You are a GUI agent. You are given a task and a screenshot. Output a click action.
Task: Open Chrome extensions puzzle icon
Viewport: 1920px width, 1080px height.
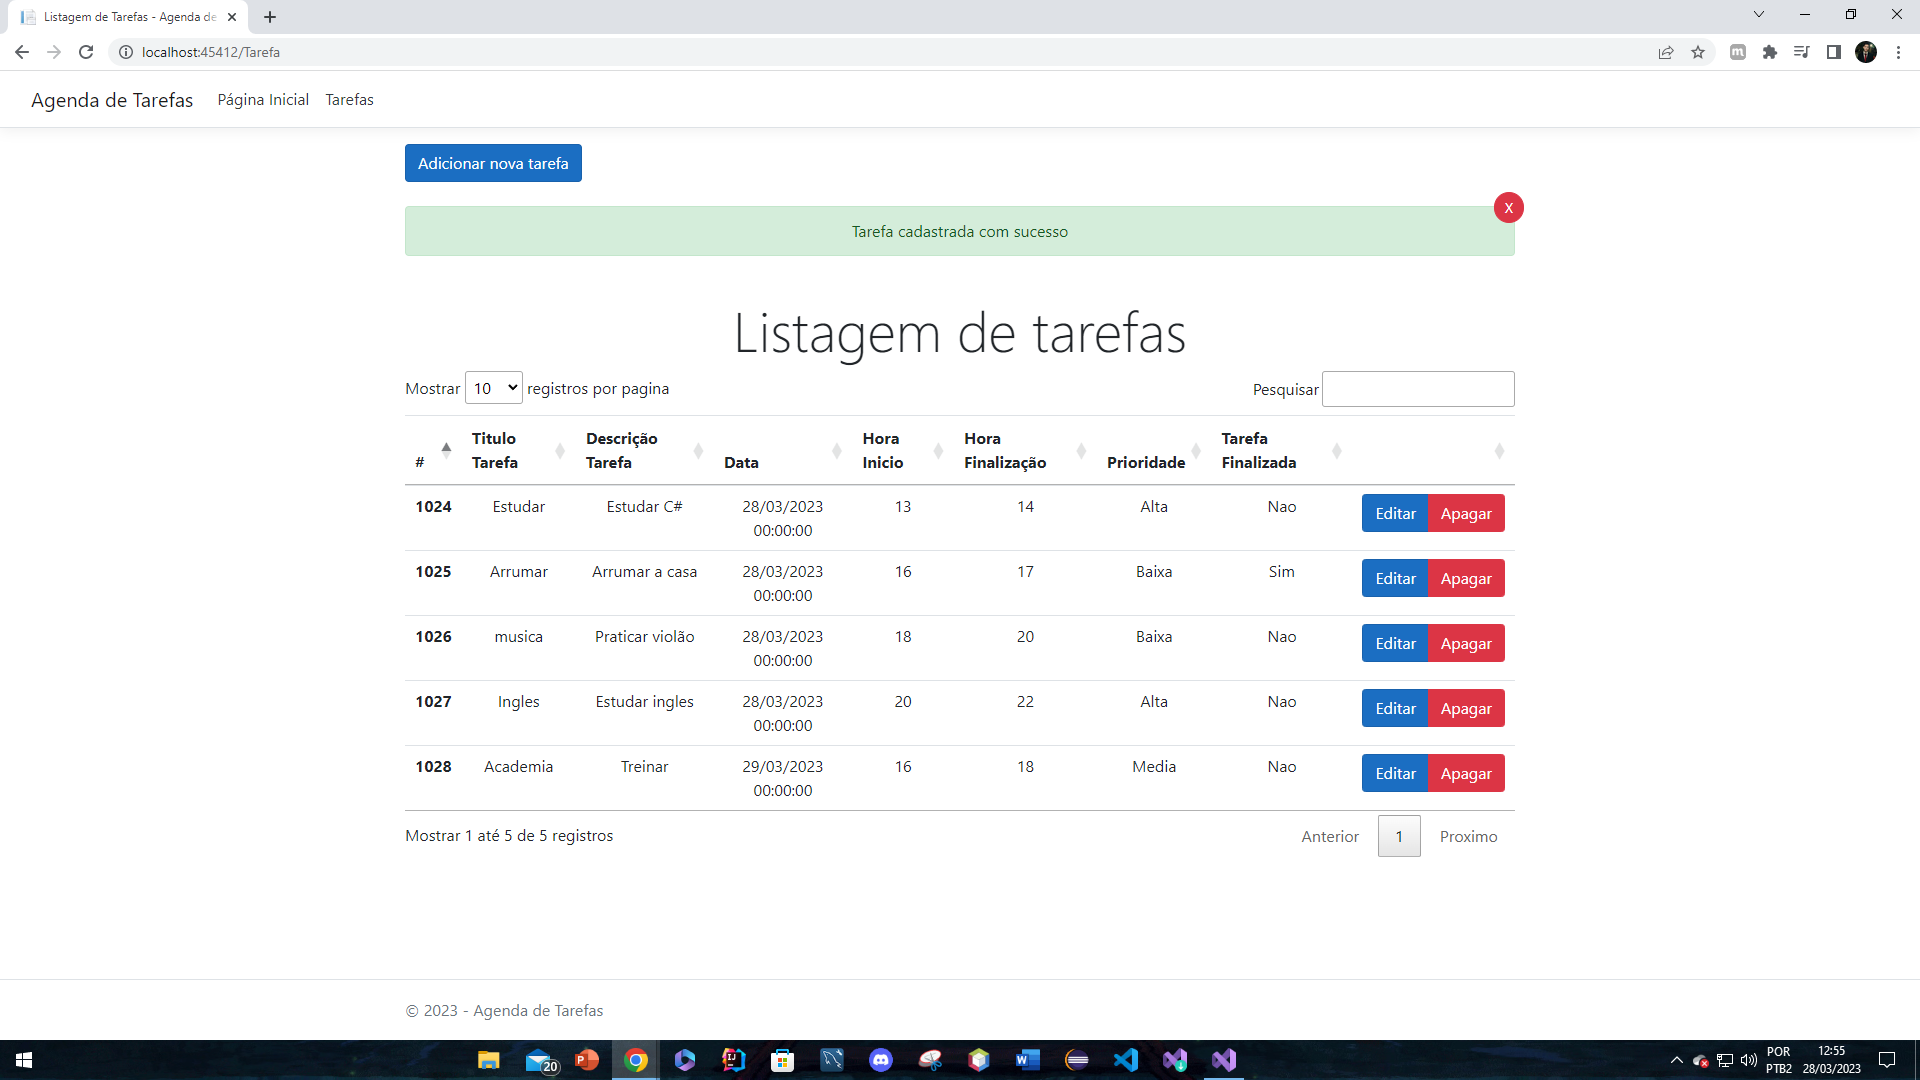pos(1770,52)
